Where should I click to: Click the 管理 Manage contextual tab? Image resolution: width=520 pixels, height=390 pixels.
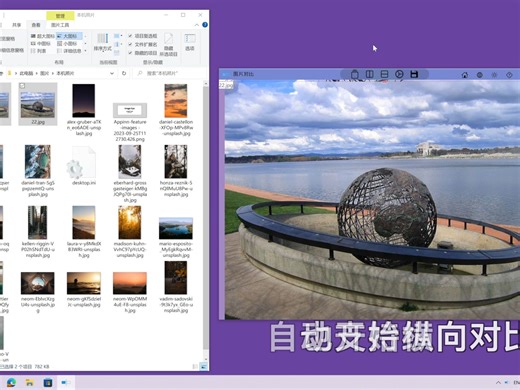pyautogui.click(x=60, y=16)
